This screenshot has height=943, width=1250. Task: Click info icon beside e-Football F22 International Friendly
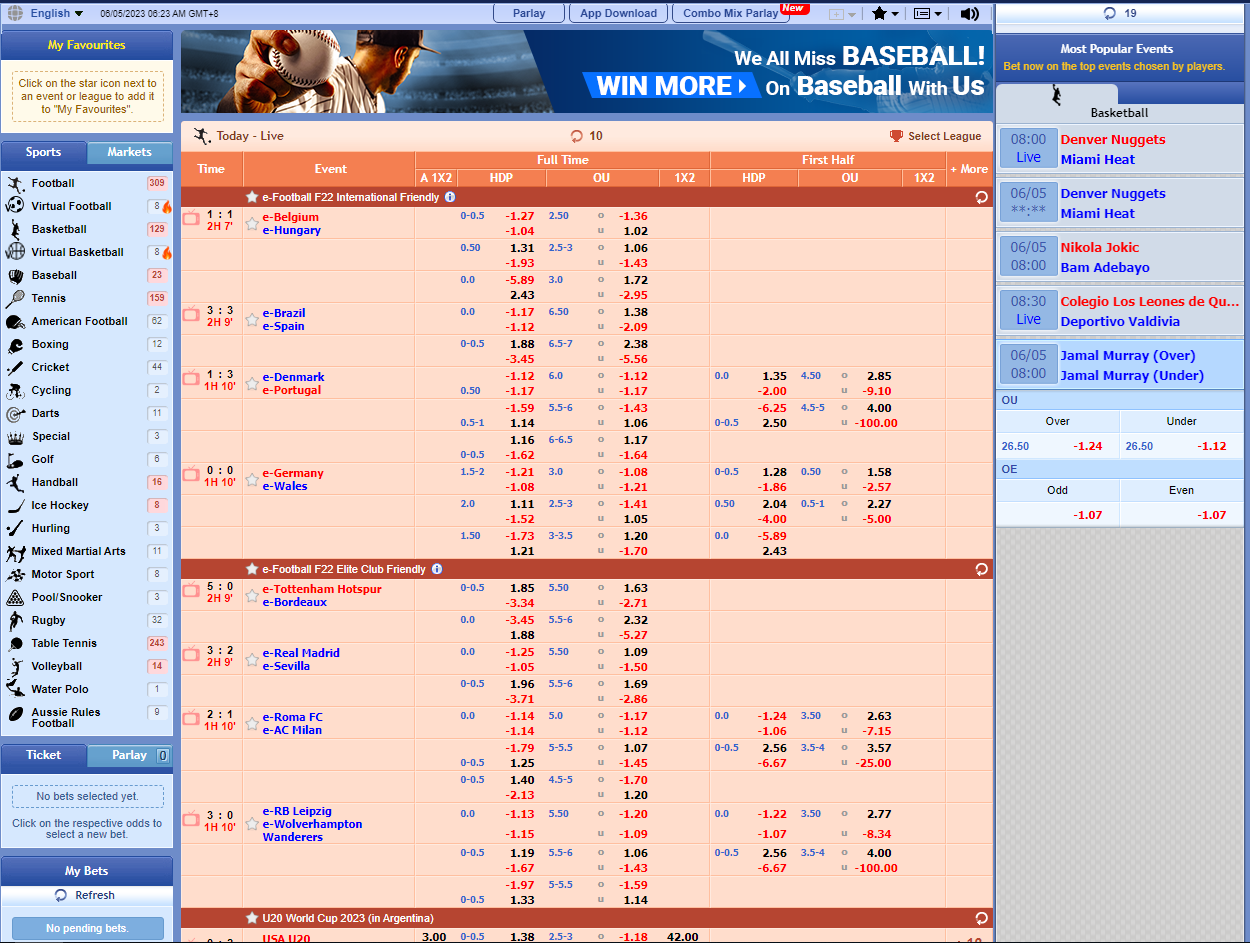pyautogui.click(x=450, y=197)
